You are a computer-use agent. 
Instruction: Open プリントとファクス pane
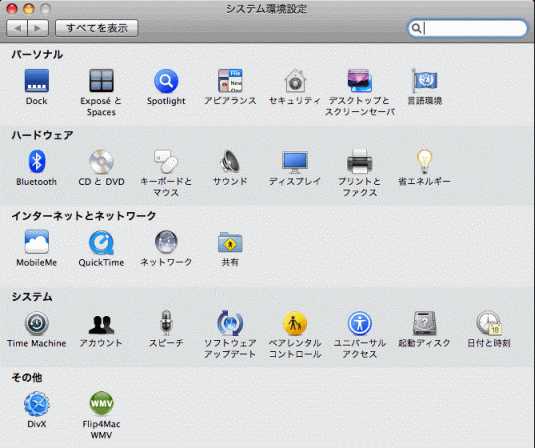(x=360, y=161)
